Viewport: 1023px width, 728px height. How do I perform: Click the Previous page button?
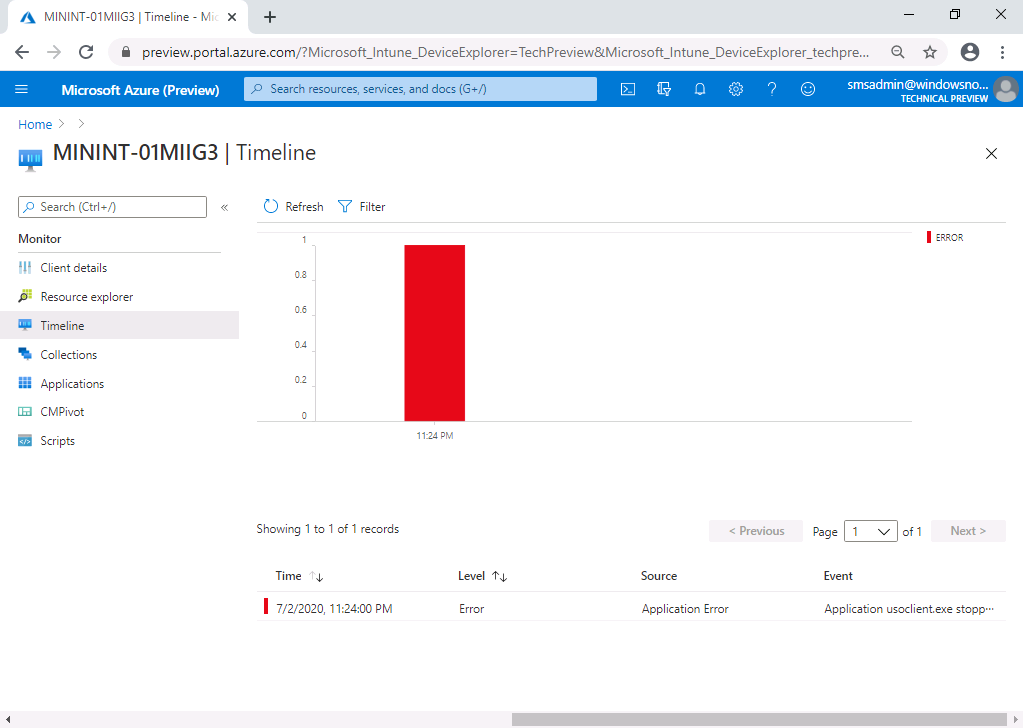[x=756, y=531]
